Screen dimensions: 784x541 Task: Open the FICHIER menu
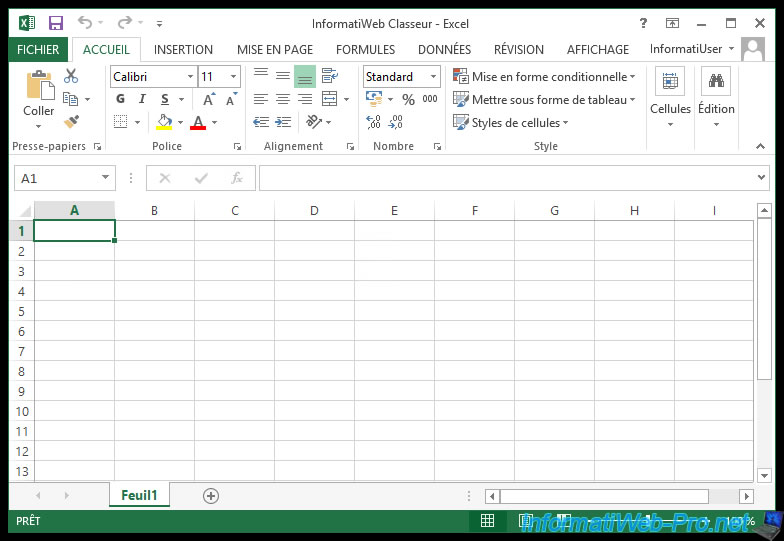click(x=38, y=50)
